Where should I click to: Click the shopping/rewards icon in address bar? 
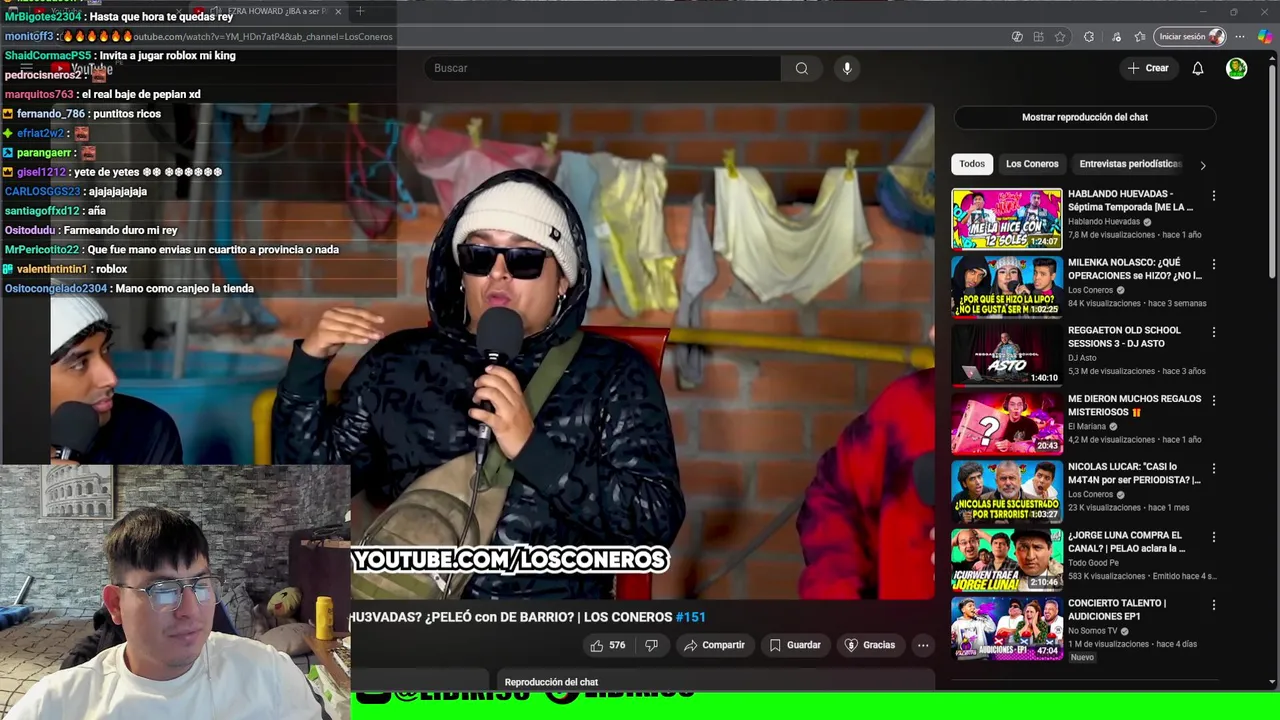(1017, 37)
